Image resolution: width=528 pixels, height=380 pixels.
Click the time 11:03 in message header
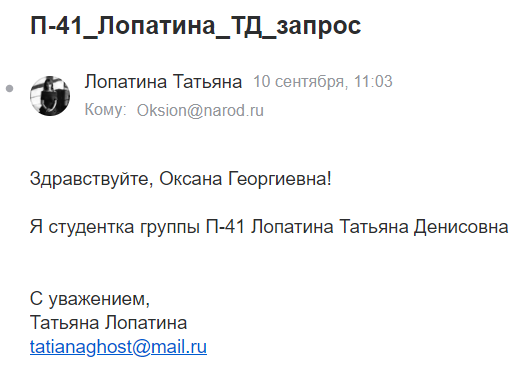[x=373, y=82]
